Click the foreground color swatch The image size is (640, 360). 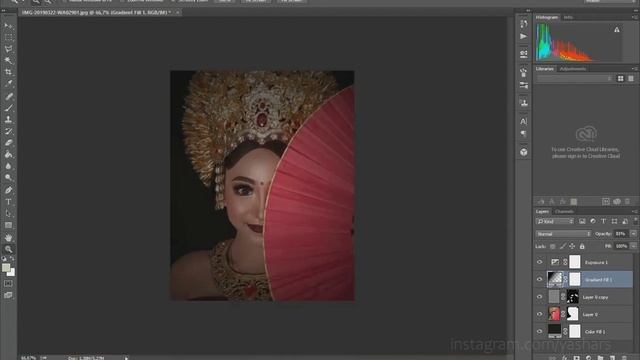(6, 268)
